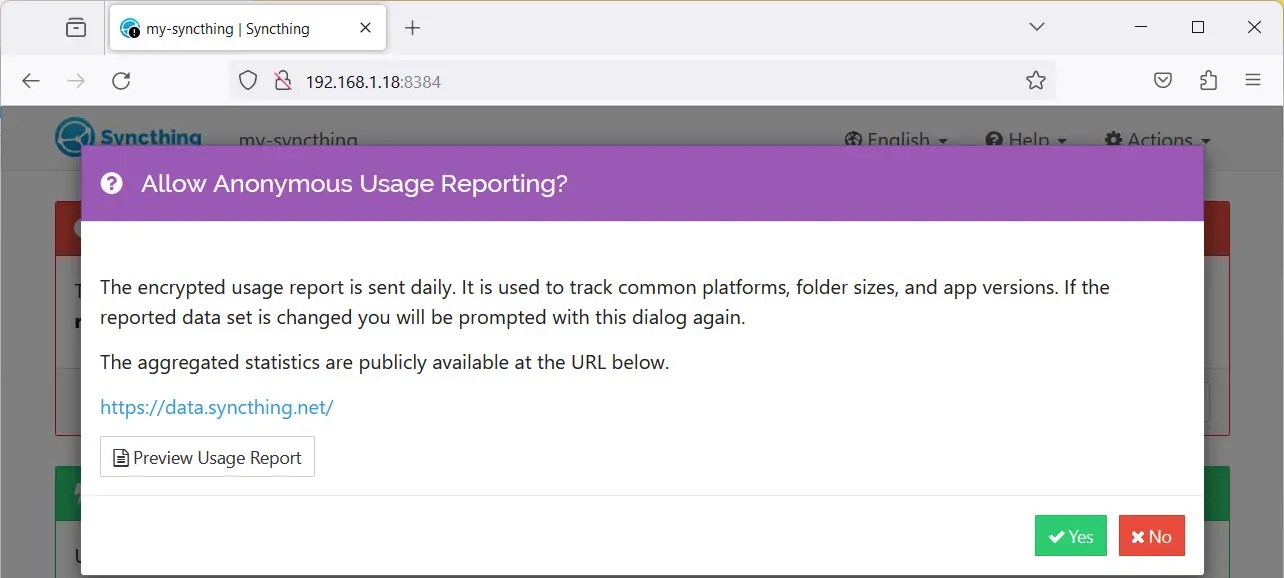Open a new browser tab with the plus
The image size is (1284, 578).
pyautogui.click(x=412, y=27)
